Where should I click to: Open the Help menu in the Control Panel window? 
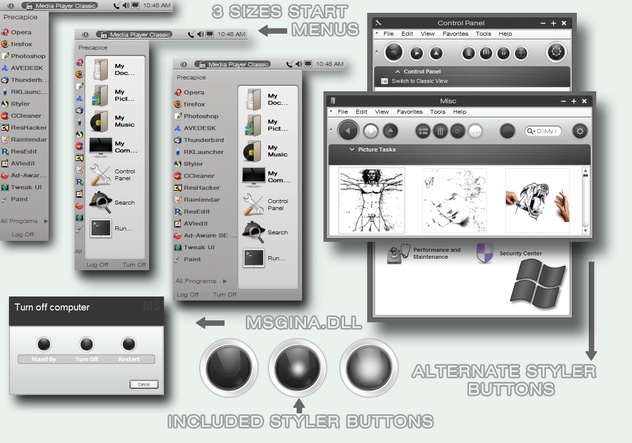(x=505, y=34)
